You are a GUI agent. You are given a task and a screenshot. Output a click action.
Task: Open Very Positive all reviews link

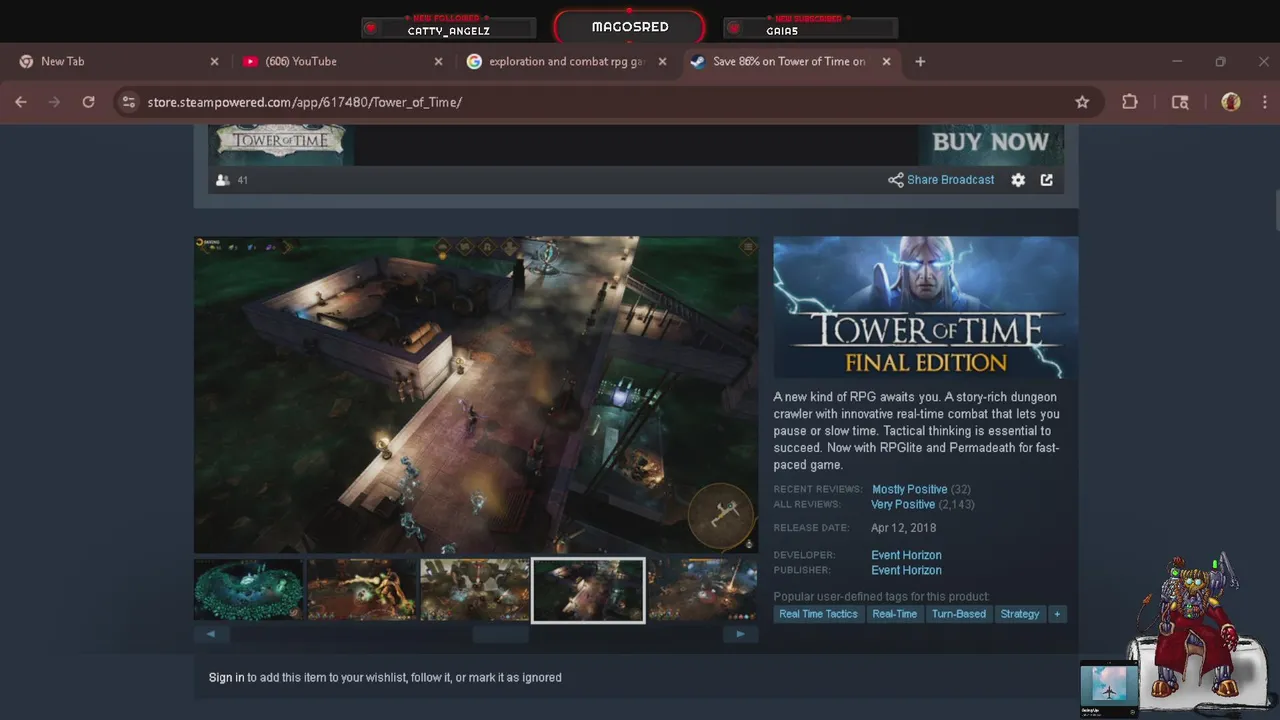903,504
